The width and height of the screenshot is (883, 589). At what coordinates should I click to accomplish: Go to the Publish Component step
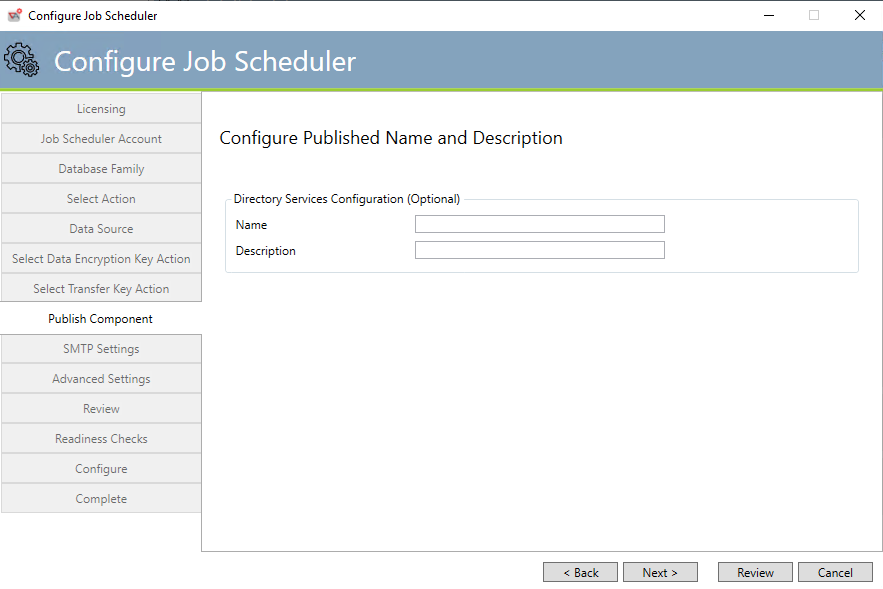coord(101,318)
